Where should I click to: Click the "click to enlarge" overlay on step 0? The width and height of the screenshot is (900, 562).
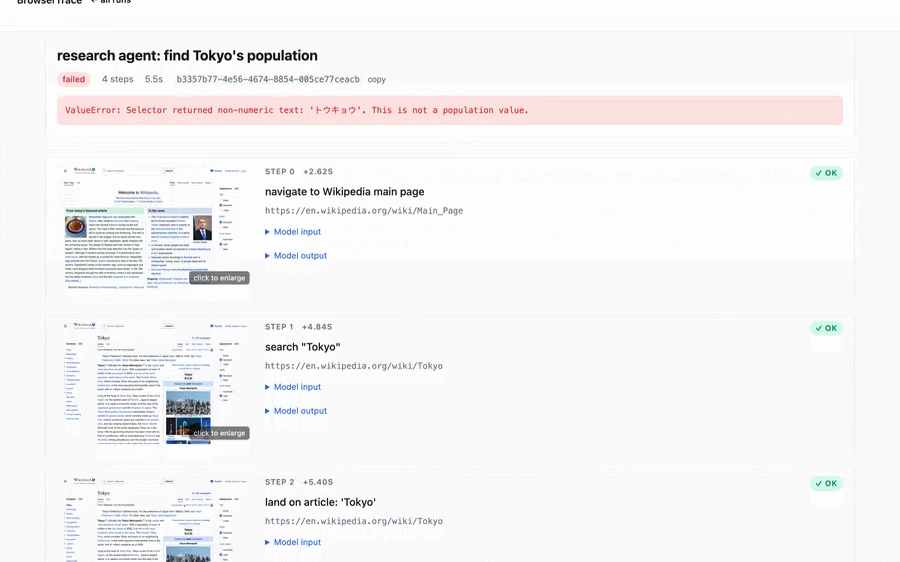(x=219, y=278)
